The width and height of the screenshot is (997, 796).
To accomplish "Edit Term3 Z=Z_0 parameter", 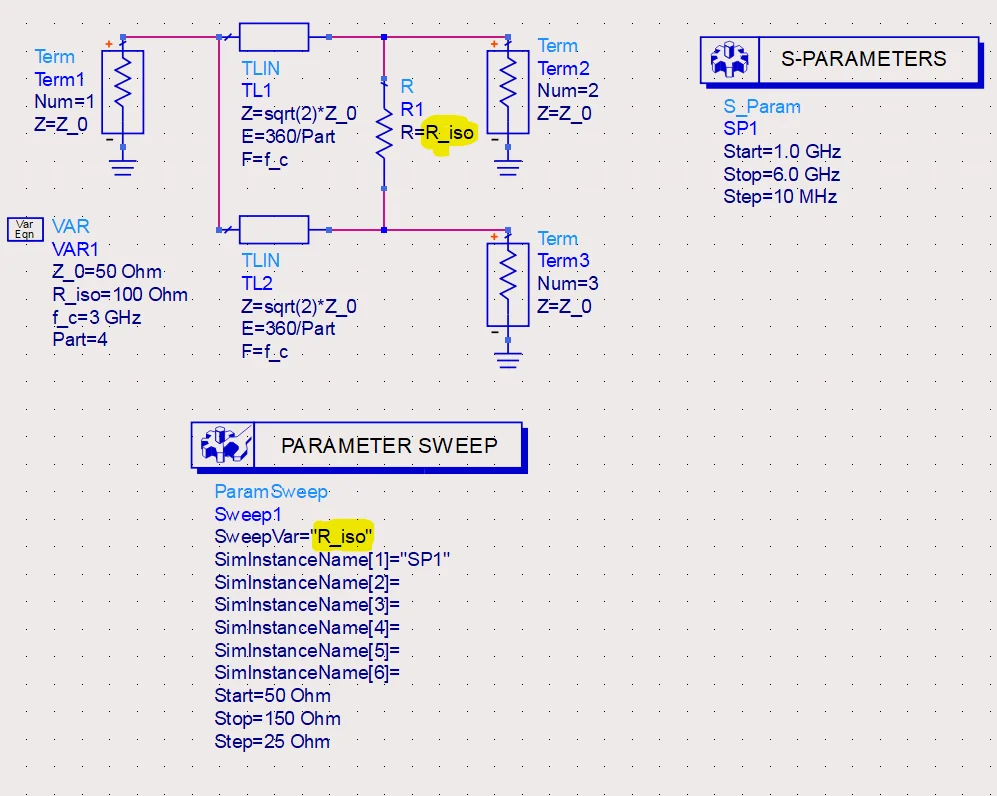I will click(565, 306).
